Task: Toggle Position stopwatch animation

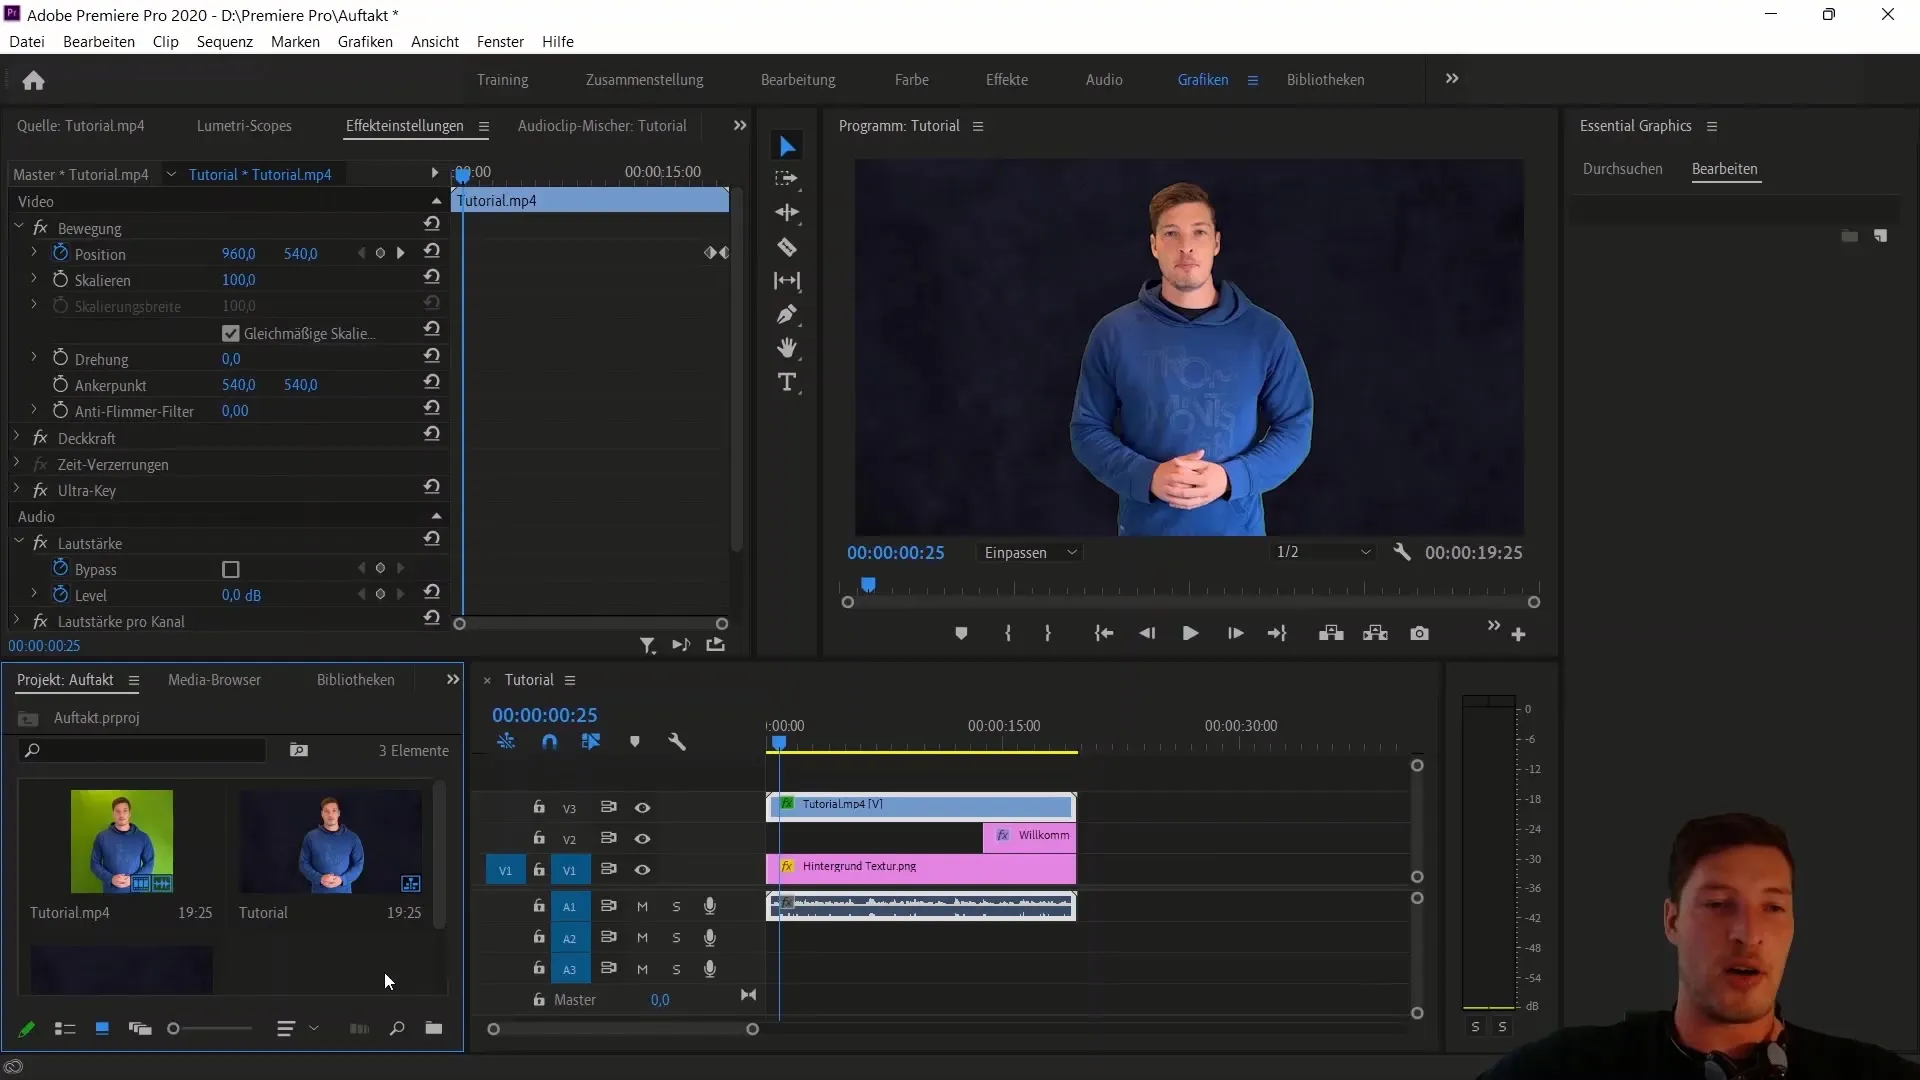Action: [60, 253]
